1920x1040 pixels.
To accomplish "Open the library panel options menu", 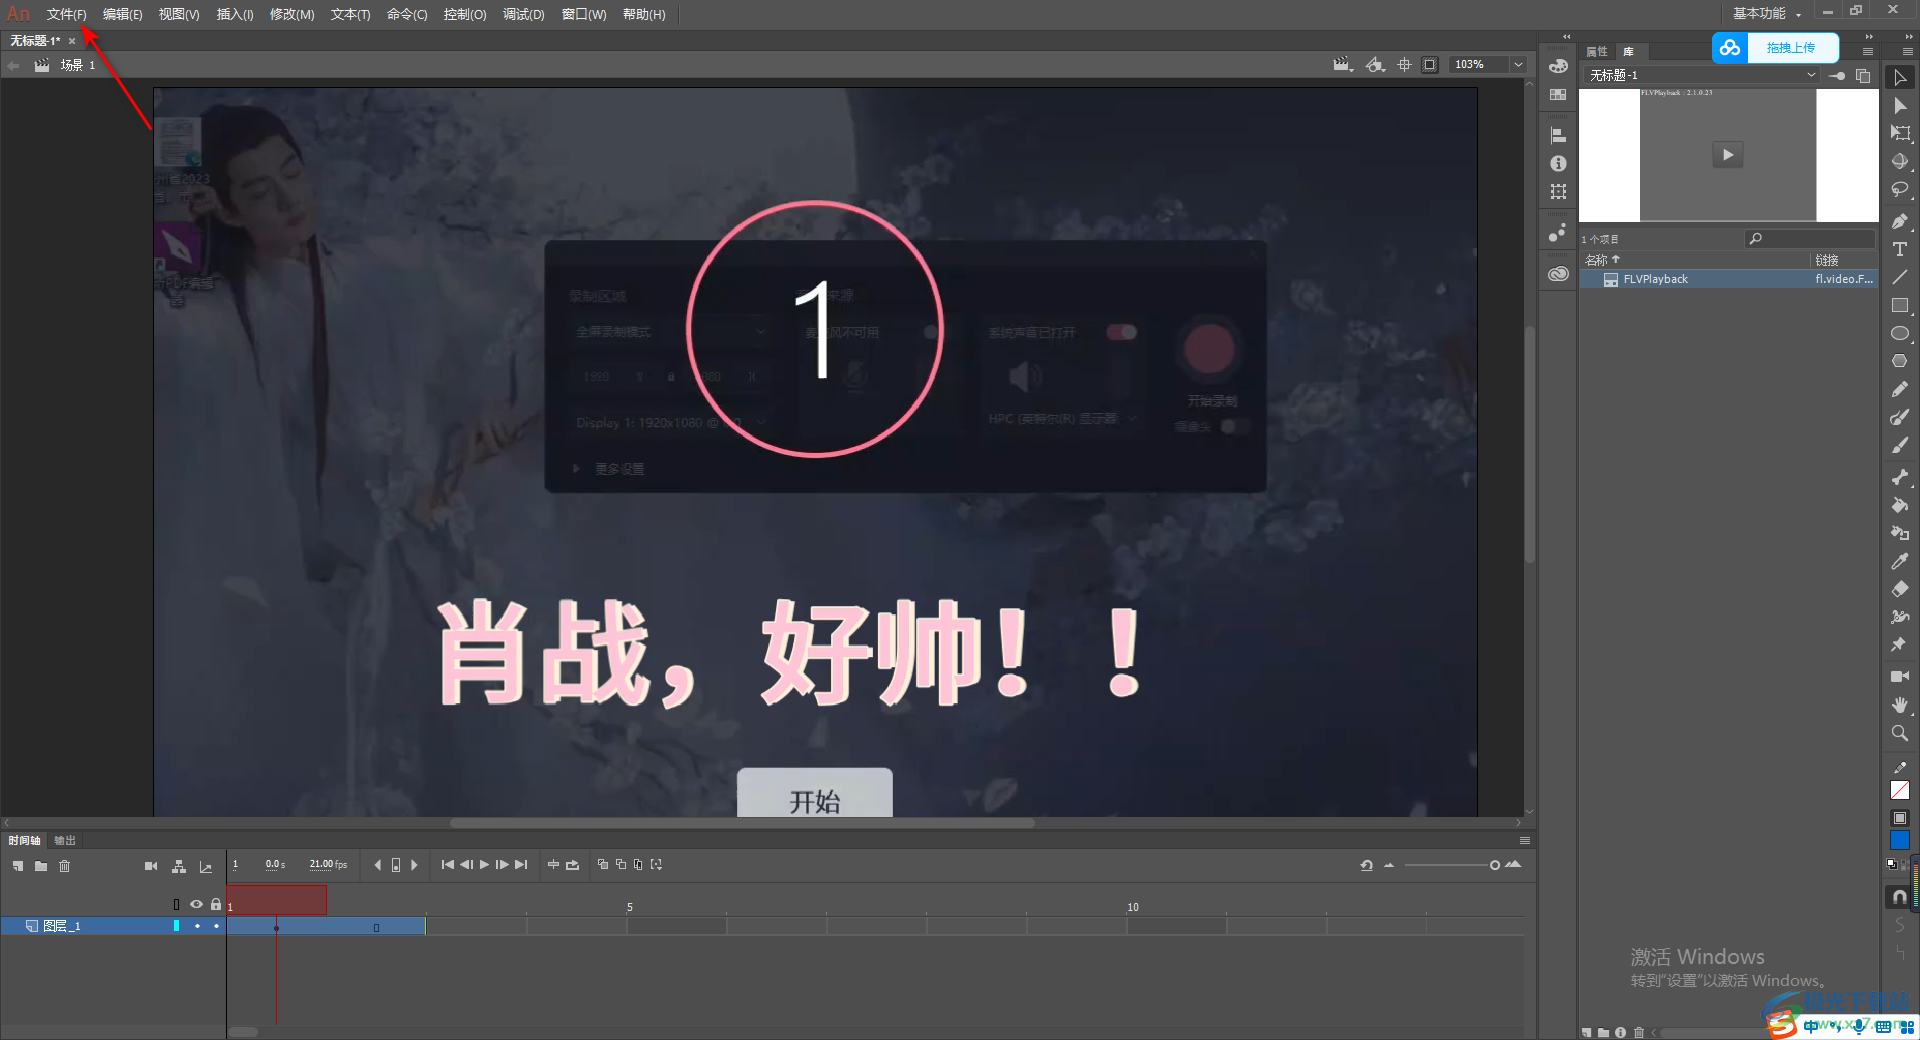I will [1867, 51].
